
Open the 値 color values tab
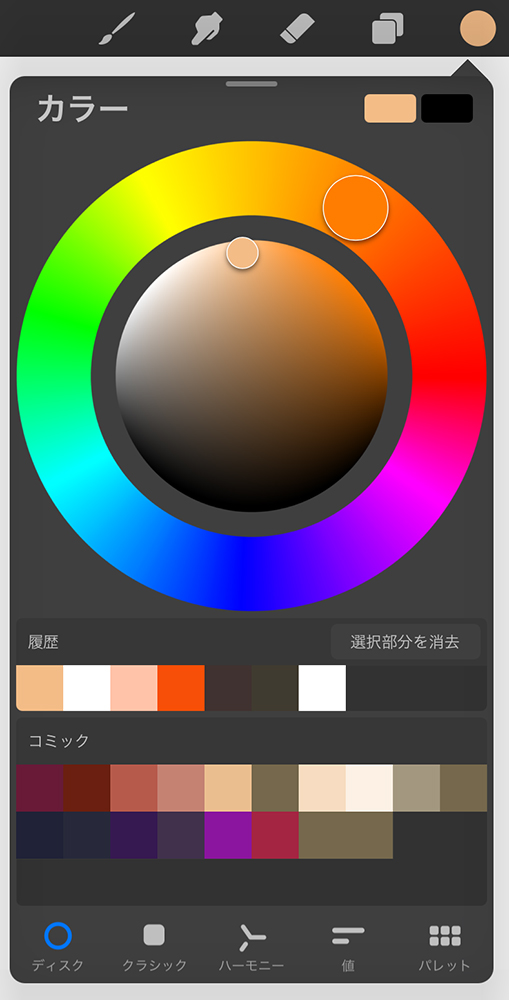[348, 946]
